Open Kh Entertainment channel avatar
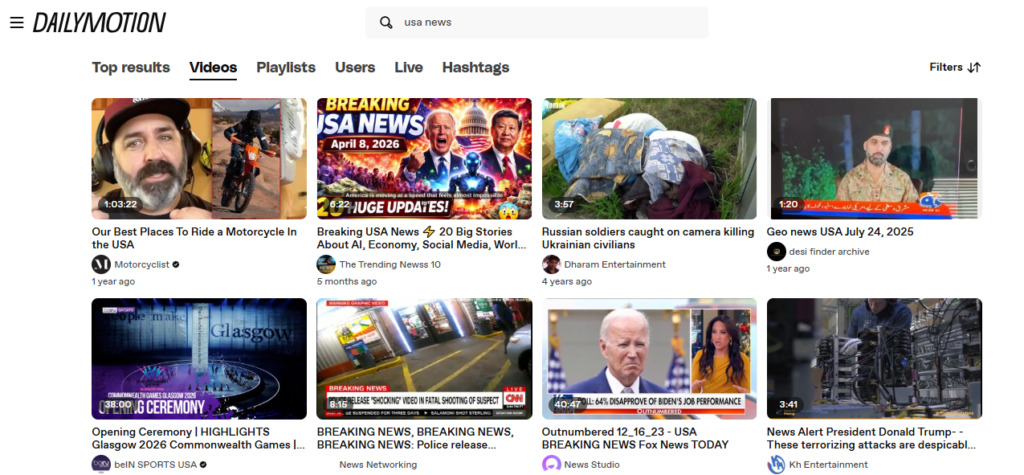 tap(776, 465)
